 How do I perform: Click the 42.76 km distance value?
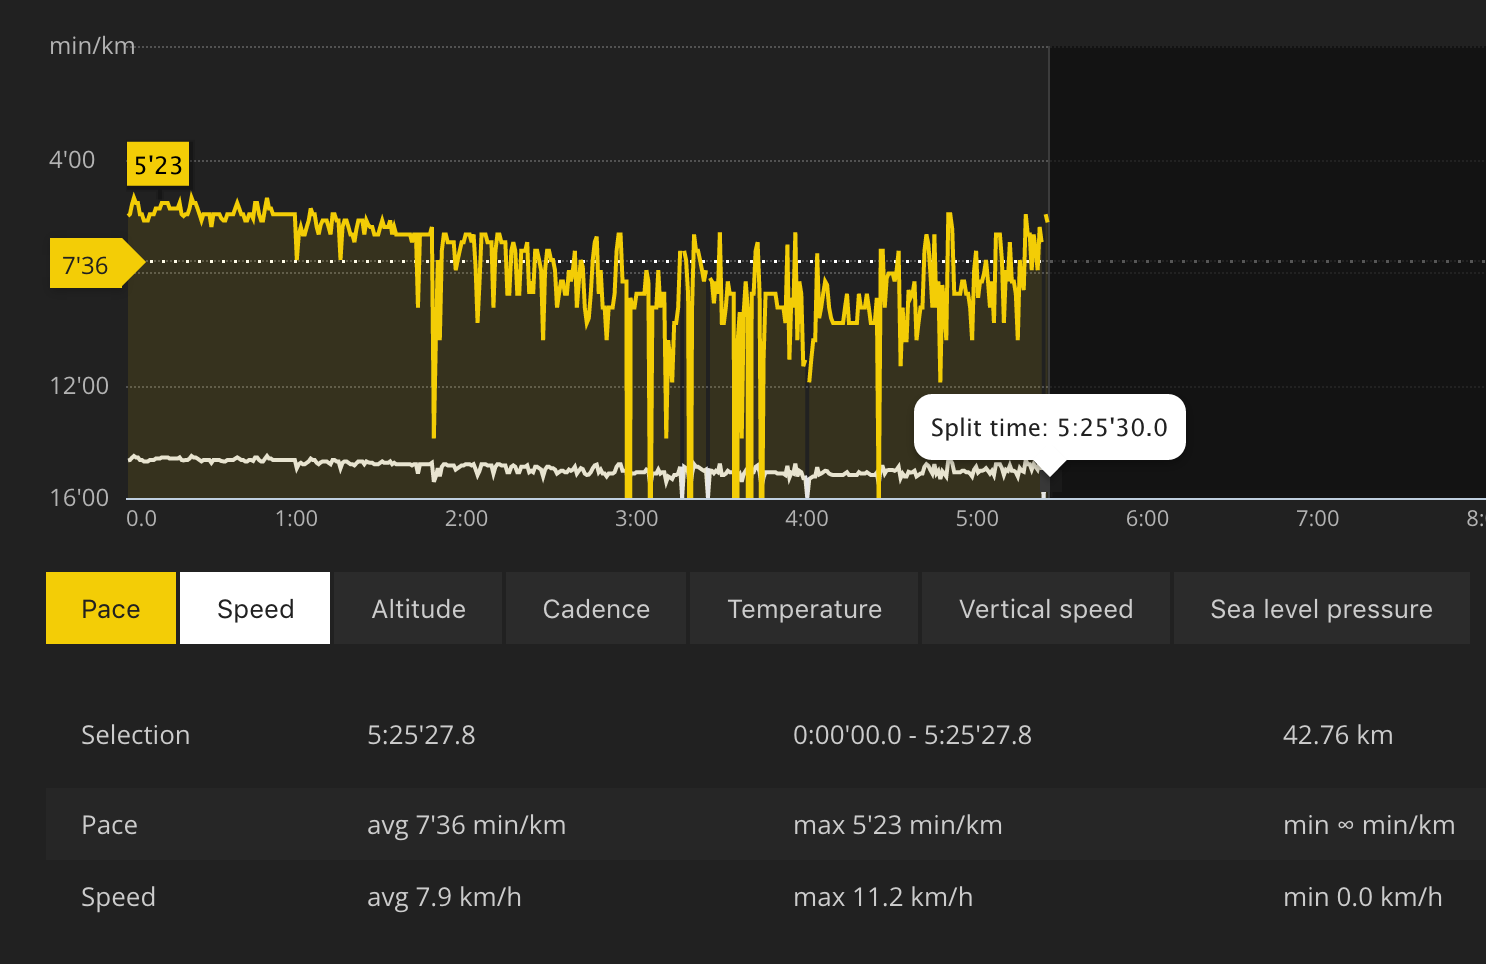pos(1337,735)
